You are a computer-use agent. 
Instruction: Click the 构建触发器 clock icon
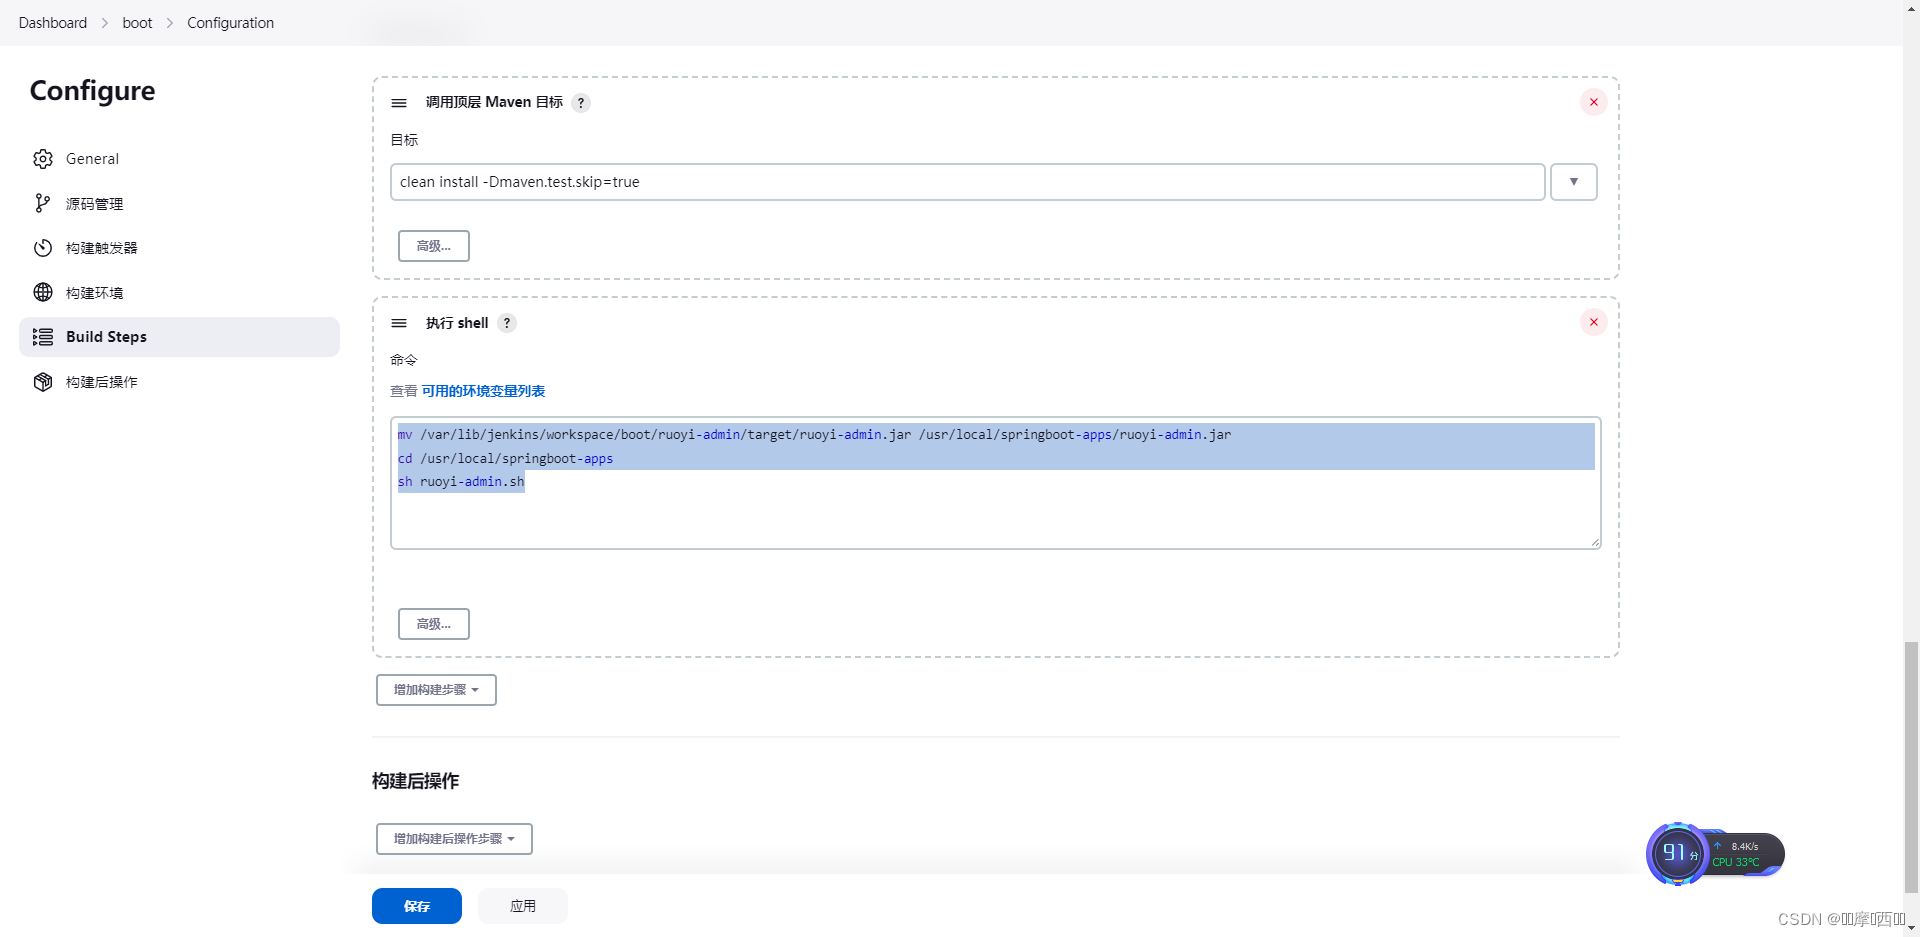click(43, 248)
